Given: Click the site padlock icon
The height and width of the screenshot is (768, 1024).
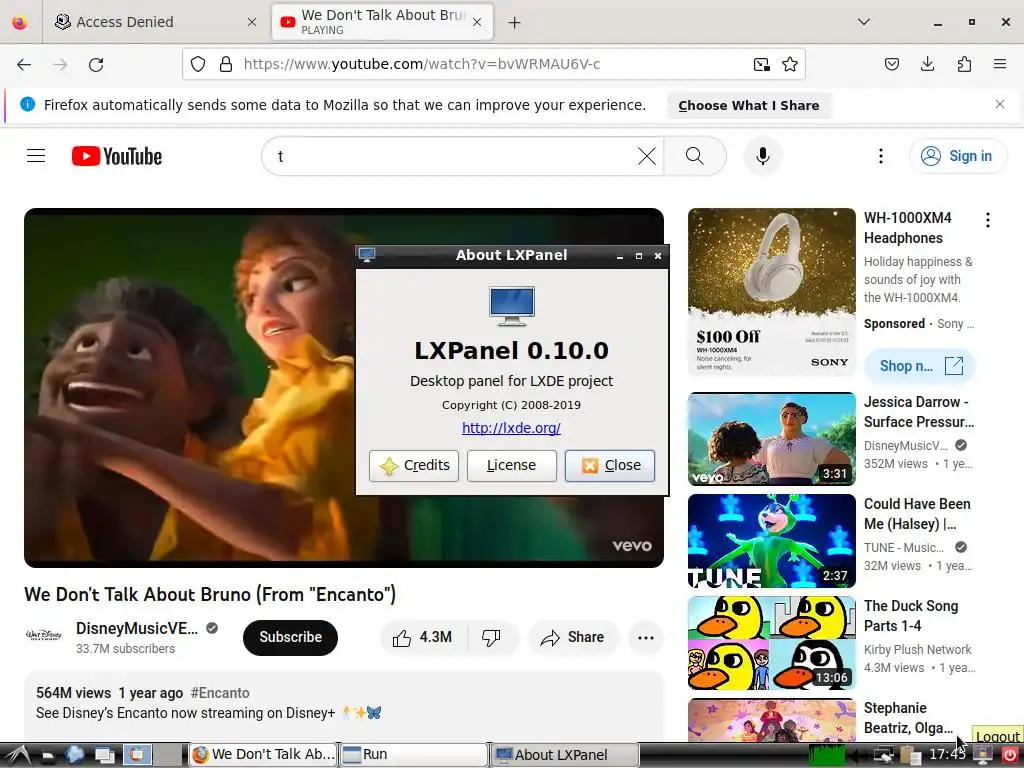Looking at the screenshot, I should coord(226,64).
